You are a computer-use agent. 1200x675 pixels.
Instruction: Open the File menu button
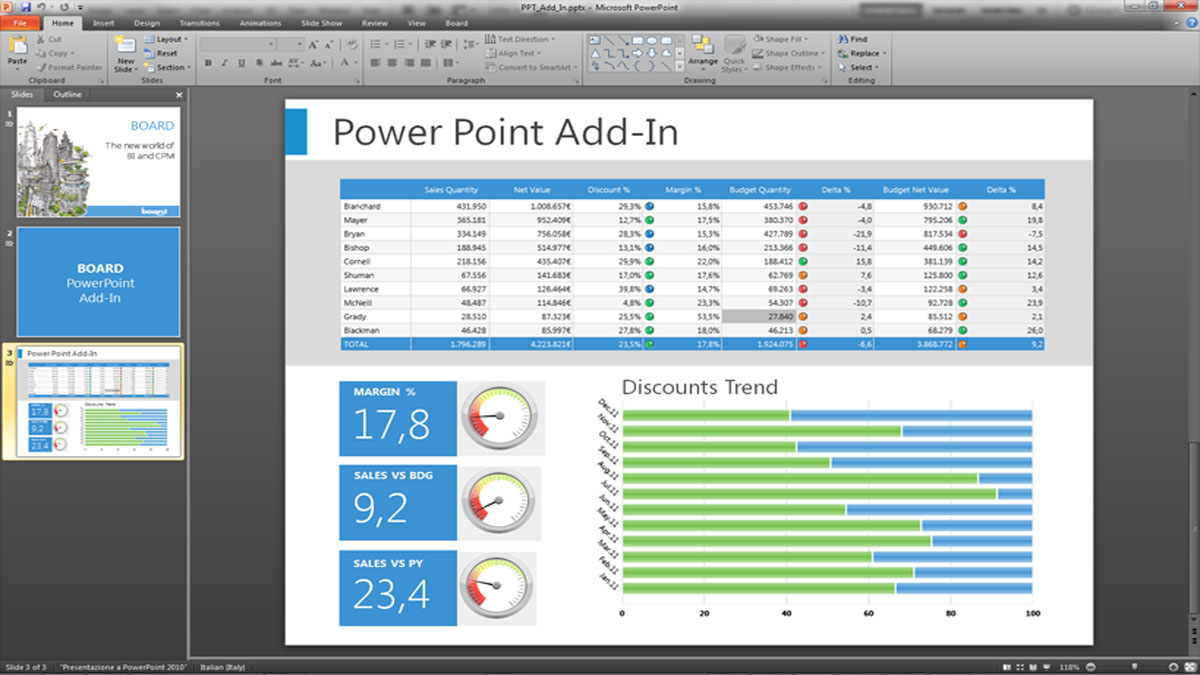(20, 22)
